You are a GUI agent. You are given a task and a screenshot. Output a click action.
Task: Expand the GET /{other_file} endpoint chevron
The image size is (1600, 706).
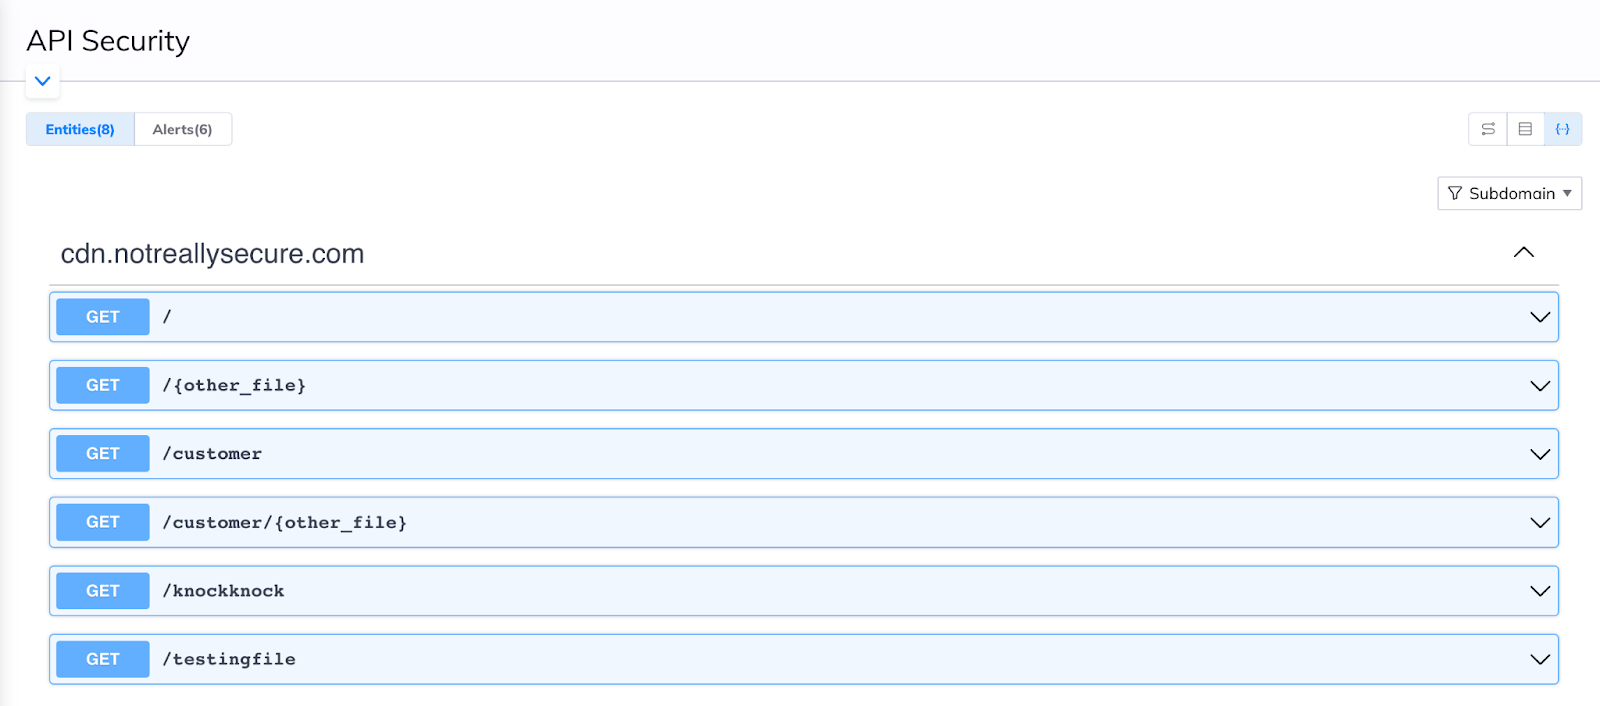(1539, 386)
